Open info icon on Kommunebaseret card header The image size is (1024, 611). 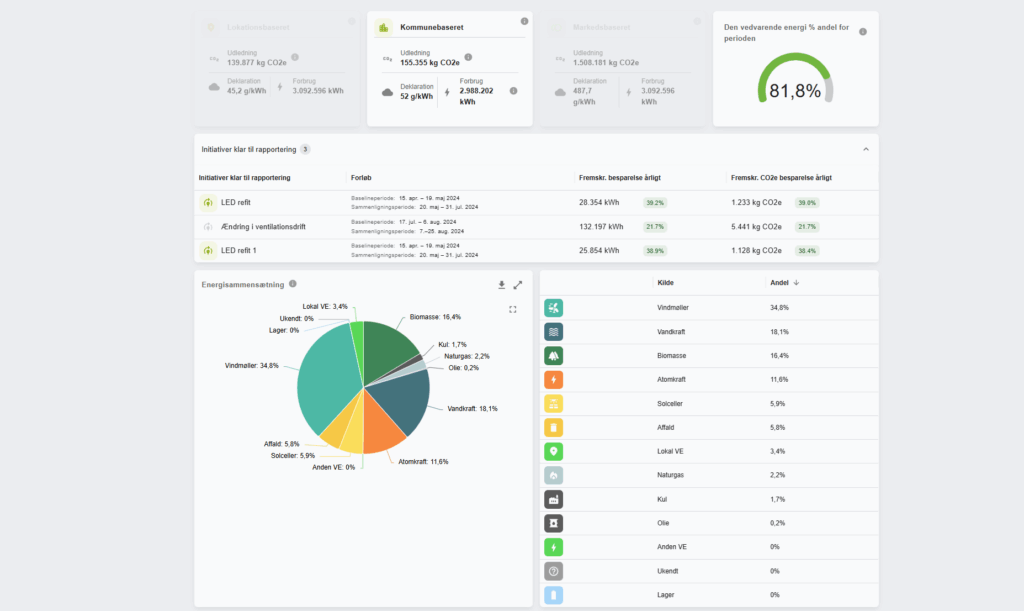pyautogui.click(x=524, y=22)
